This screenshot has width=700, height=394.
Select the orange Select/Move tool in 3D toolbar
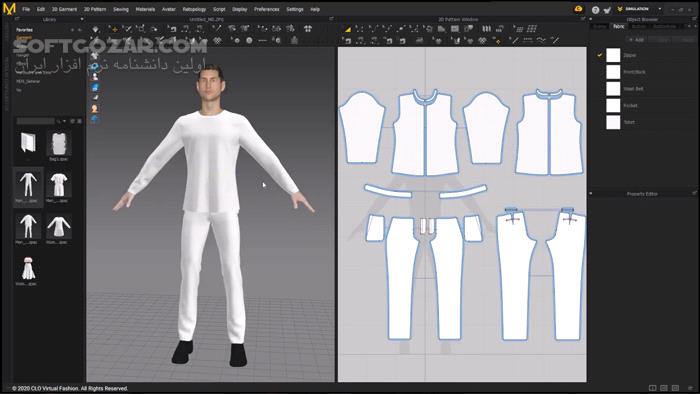[114, 29]
